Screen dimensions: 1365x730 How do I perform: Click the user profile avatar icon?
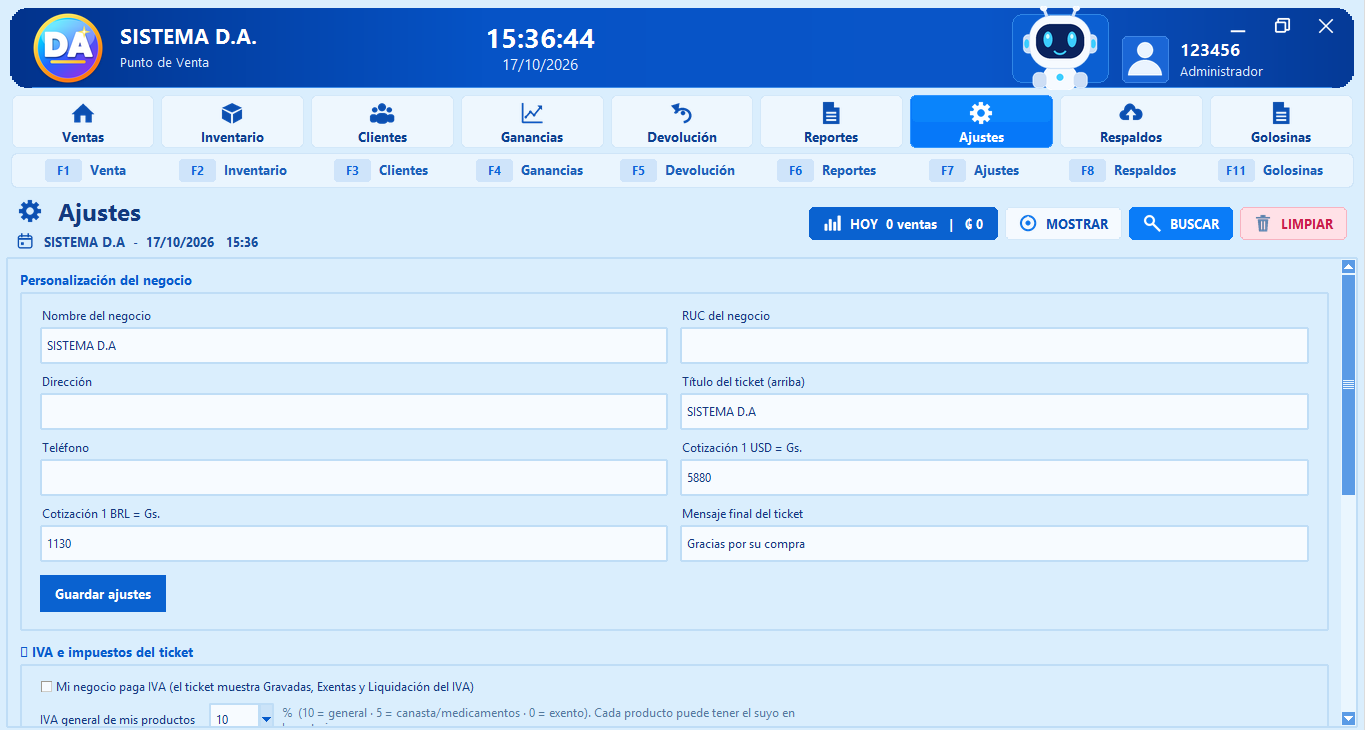(1145, 59)
